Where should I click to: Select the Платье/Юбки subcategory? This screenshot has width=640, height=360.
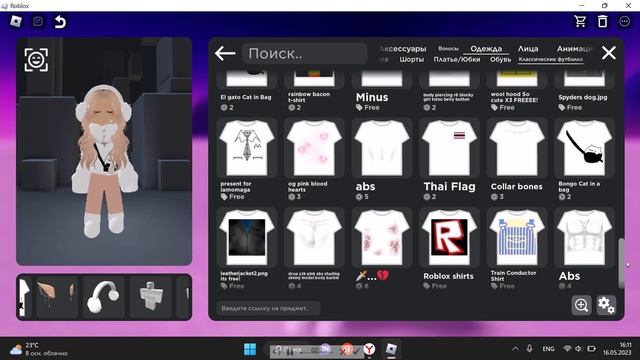click(457, 60)
